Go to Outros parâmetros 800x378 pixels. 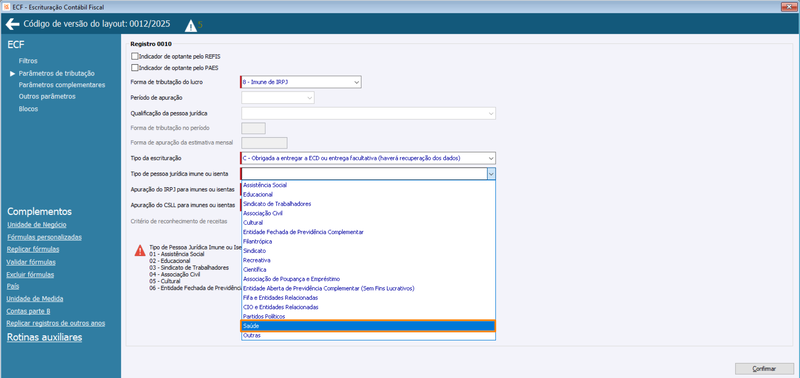pos(47,96)
